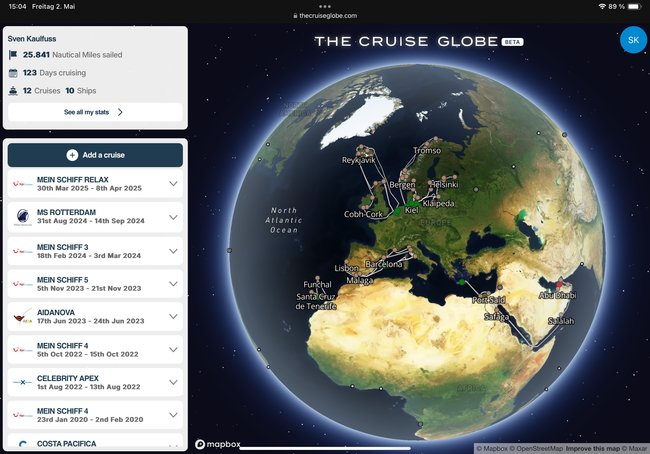
Task: Click thecruiseglobe.com address bar
Action: tap(325, 16)
